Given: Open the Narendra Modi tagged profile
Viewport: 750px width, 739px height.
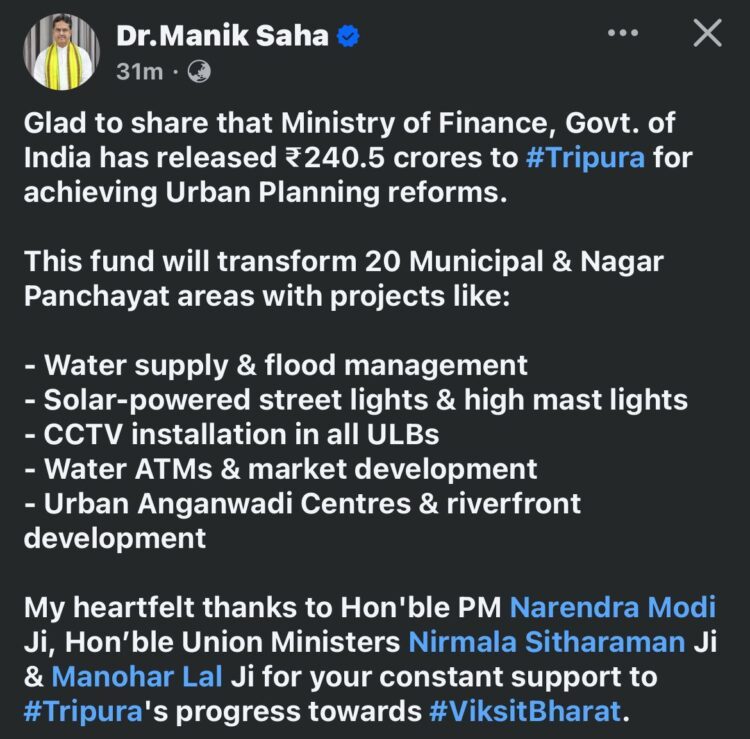Looking at the screenshot, I should coord(613,607).
